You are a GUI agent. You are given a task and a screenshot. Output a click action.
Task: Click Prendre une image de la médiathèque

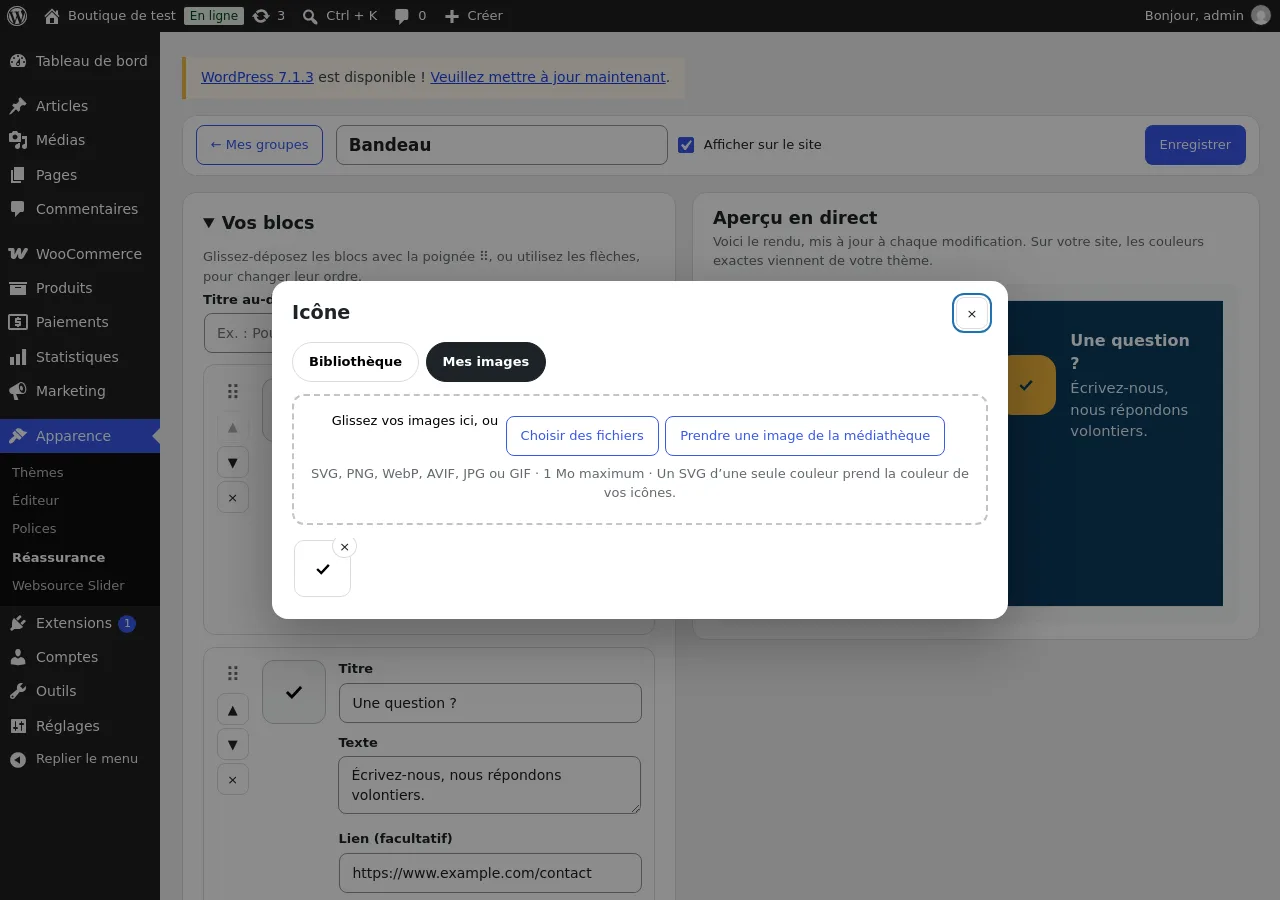805,436
